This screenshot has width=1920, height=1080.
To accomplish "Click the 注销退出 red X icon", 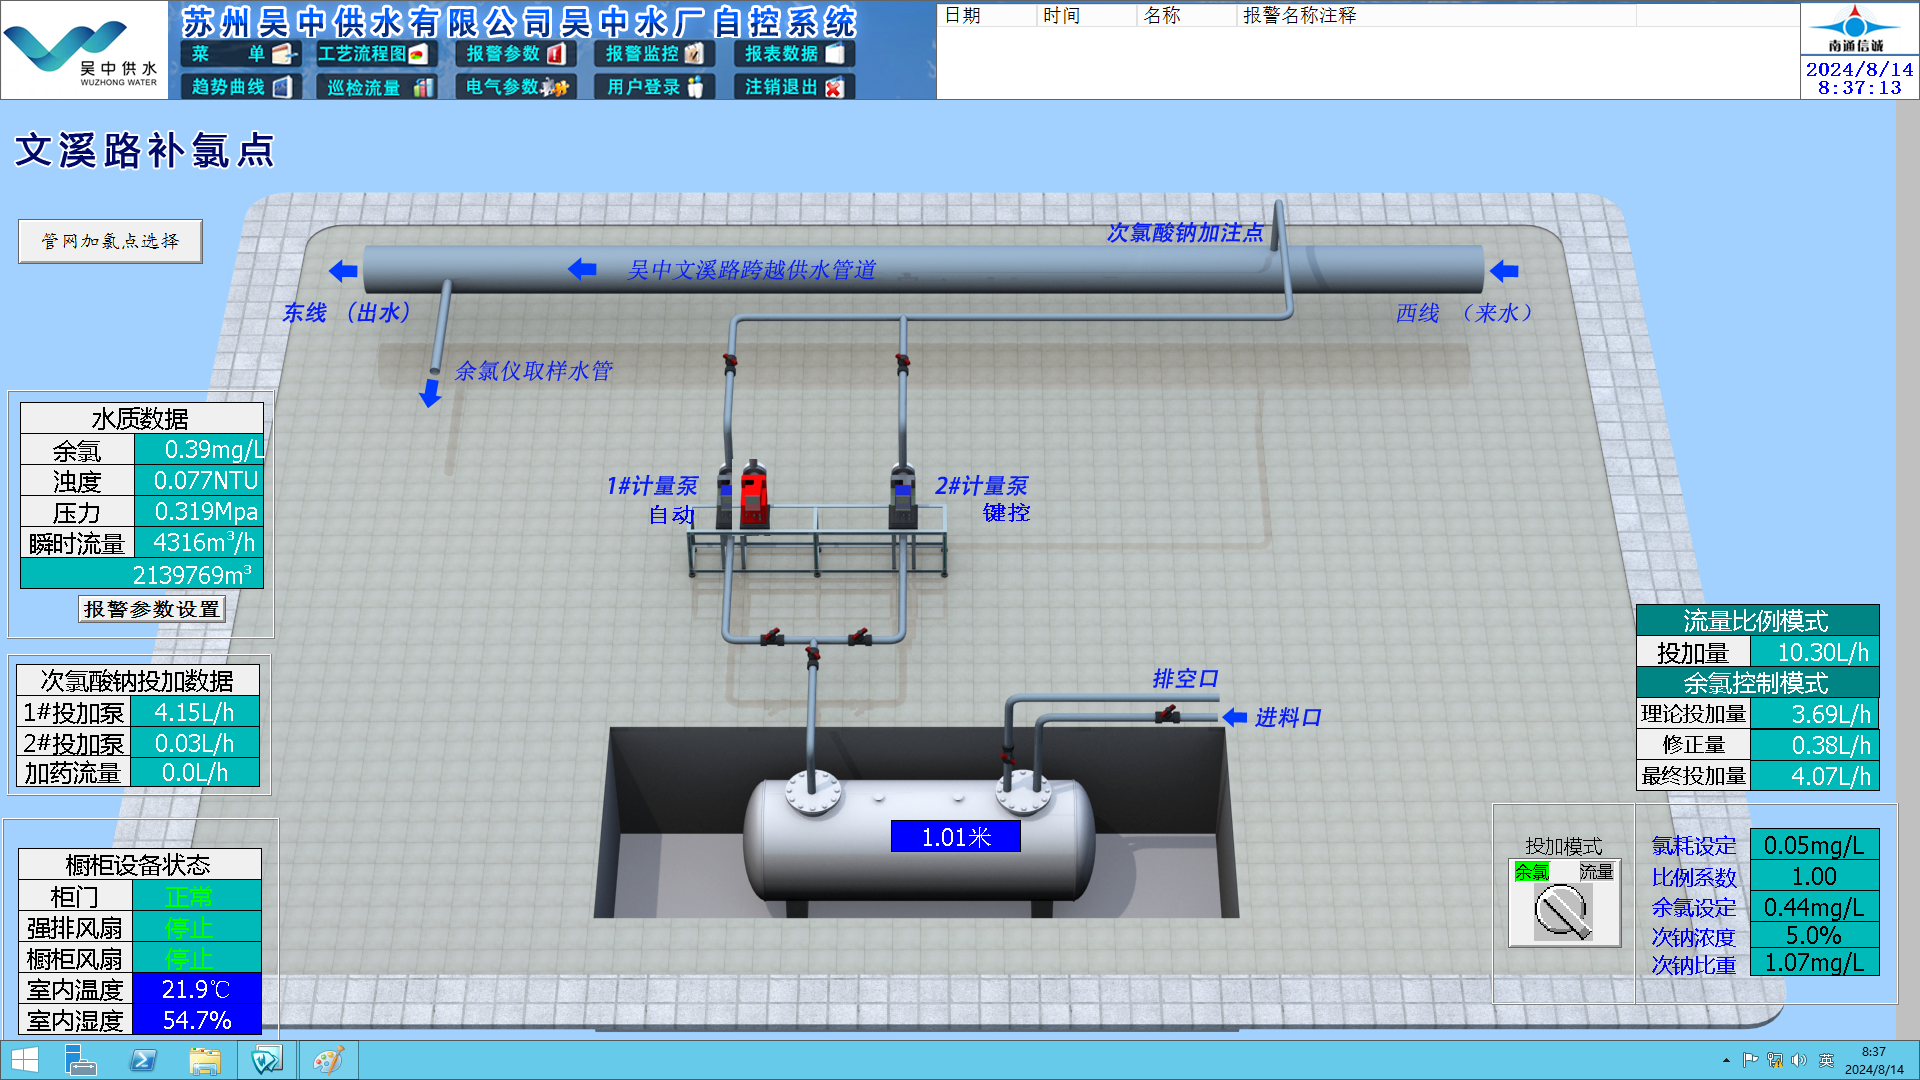I will [x=835, y=87].
